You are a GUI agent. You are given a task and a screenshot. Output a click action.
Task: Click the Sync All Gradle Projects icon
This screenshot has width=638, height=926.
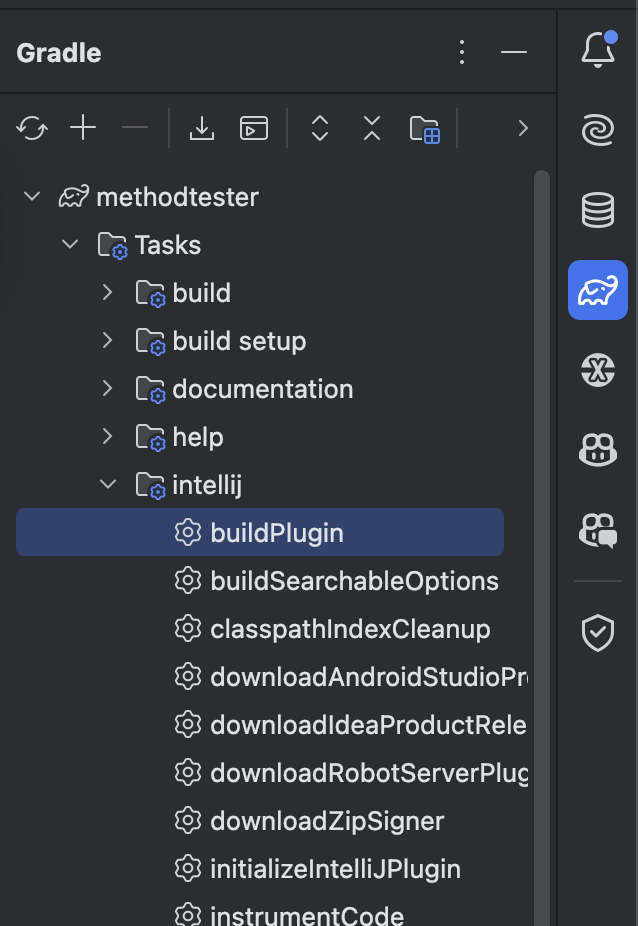pyautogui.click(x=32, y=128)
